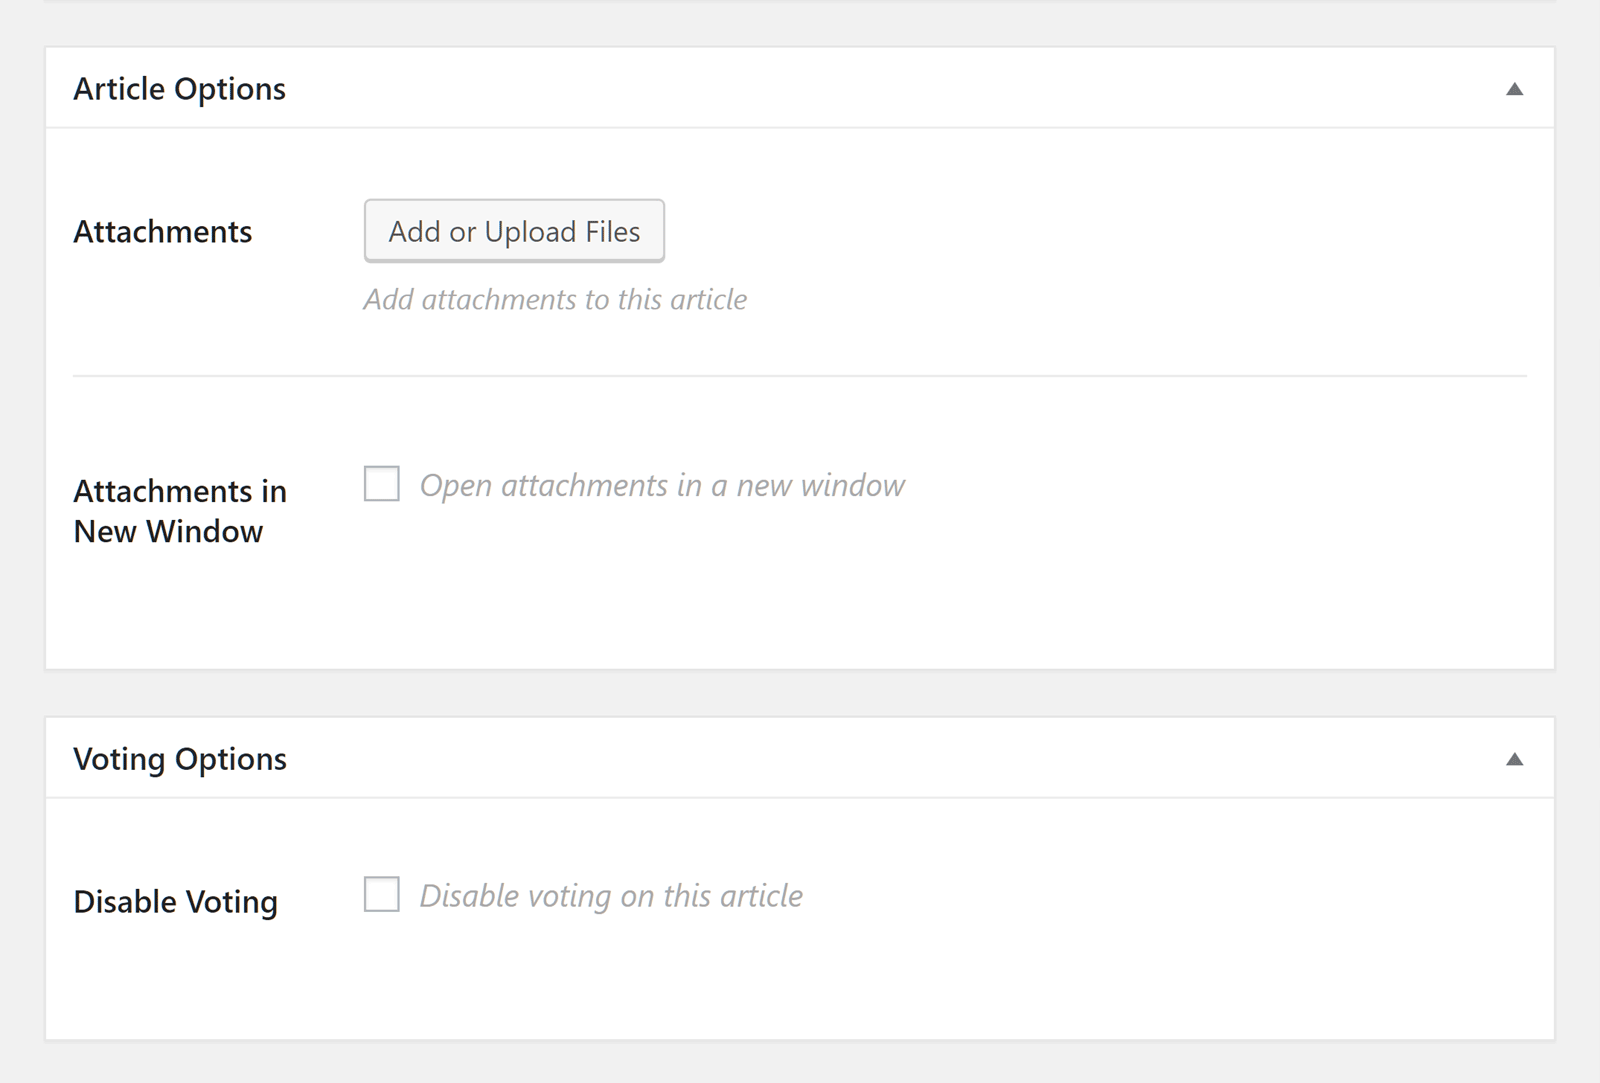This screenshot has width=1600, height=1083.
Task: Click gray gap between Article and Voting panels
Action: pos(800,693)
